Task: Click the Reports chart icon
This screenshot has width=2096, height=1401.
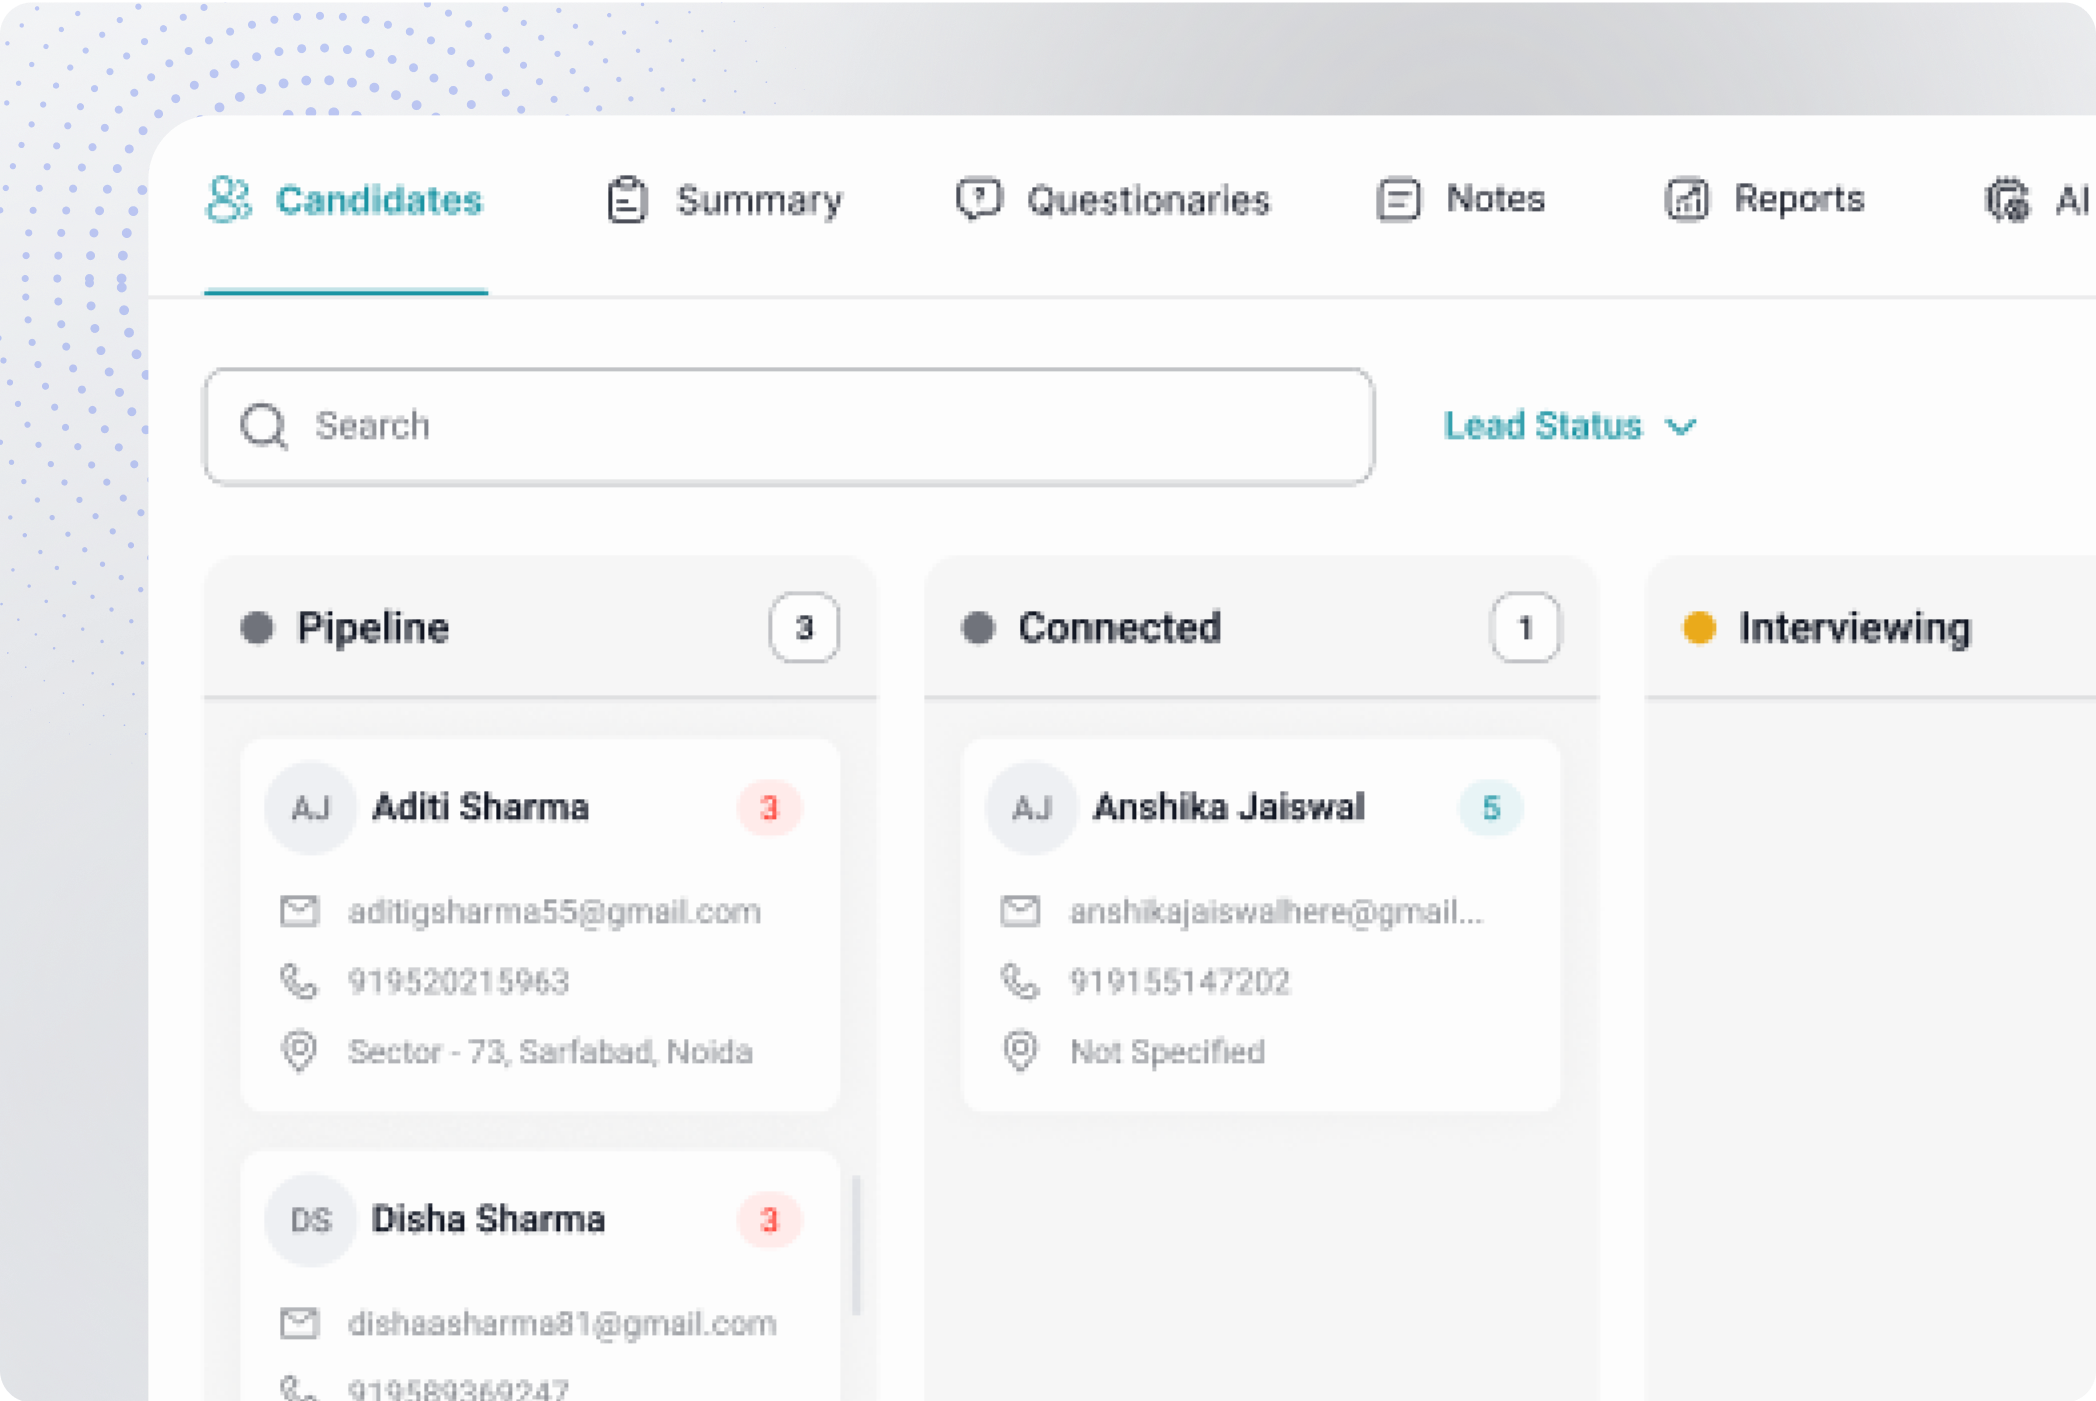Action: pos(1688,199)
